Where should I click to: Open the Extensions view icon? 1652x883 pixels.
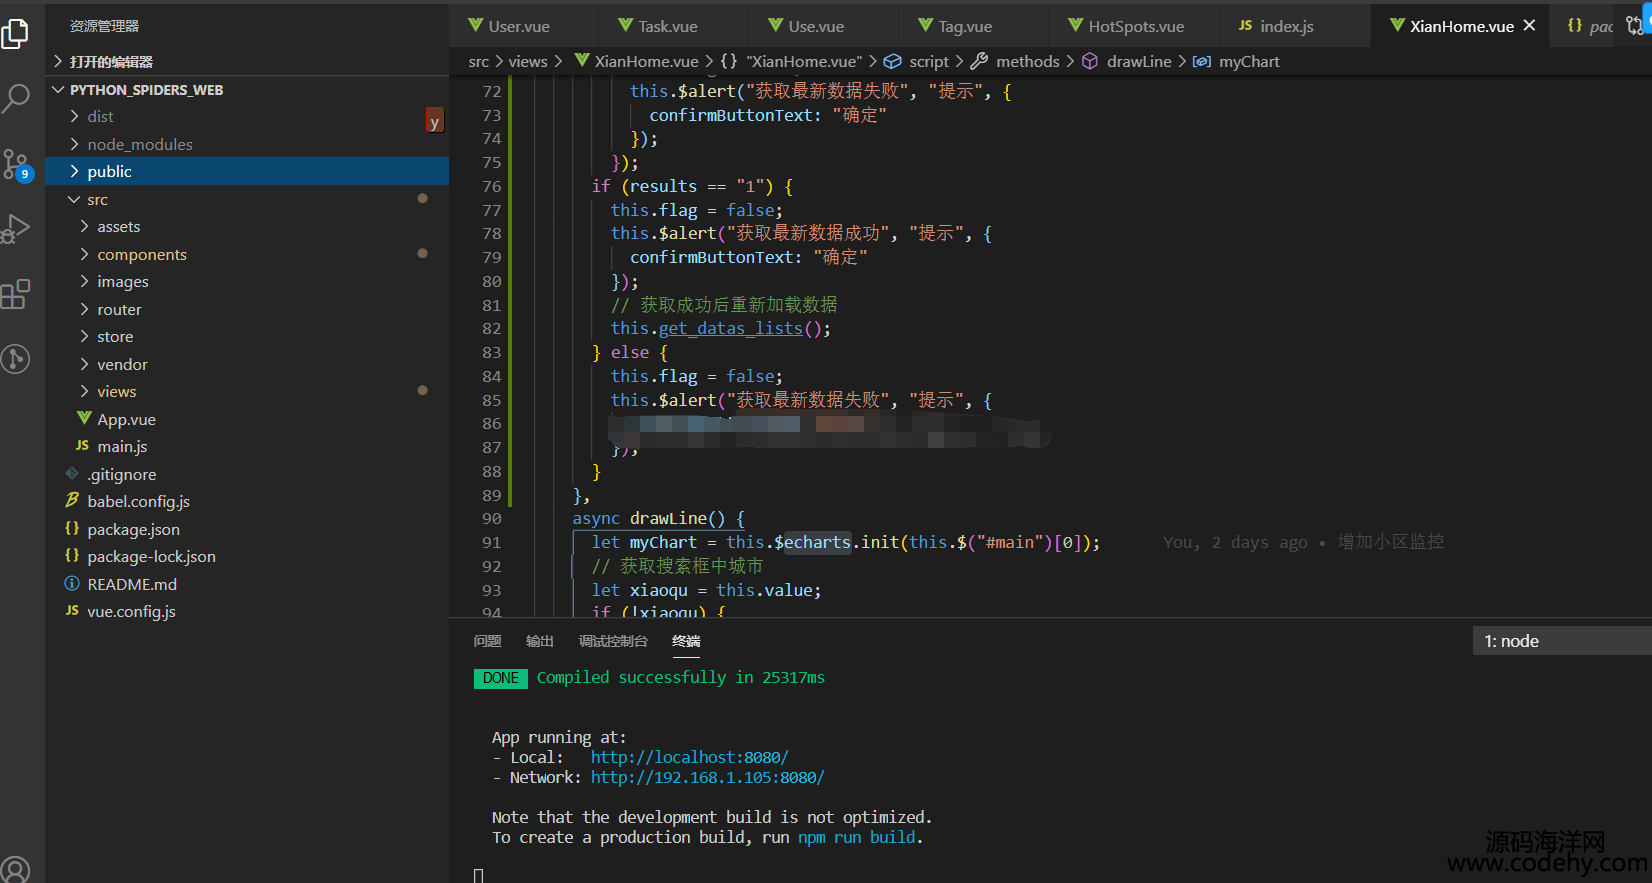pyautogui.click(x=16, y=294)
